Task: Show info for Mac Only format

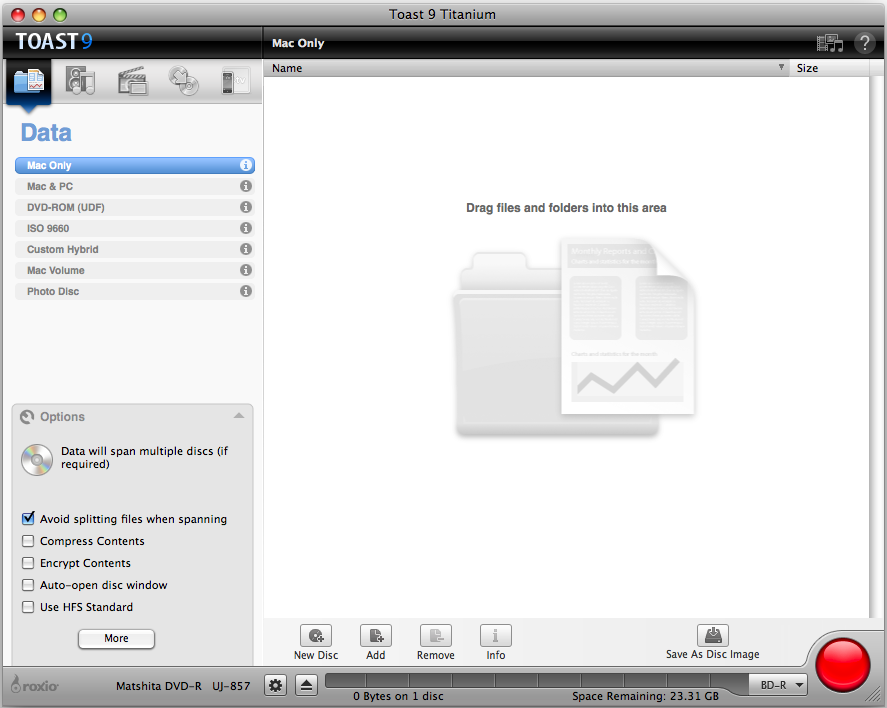Action: coord(246,165)
